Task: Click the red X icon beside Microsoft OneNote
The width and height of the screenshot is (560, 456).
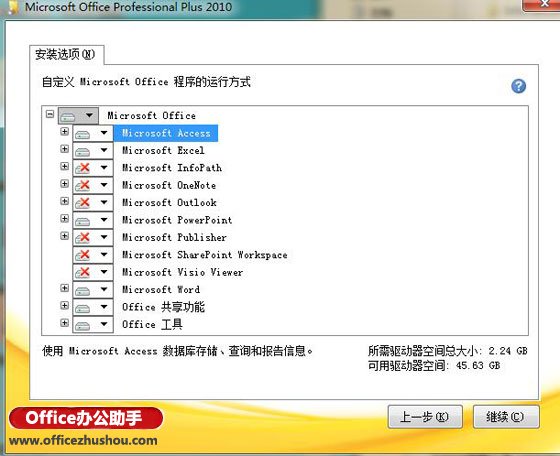Action: pos(82,185)
